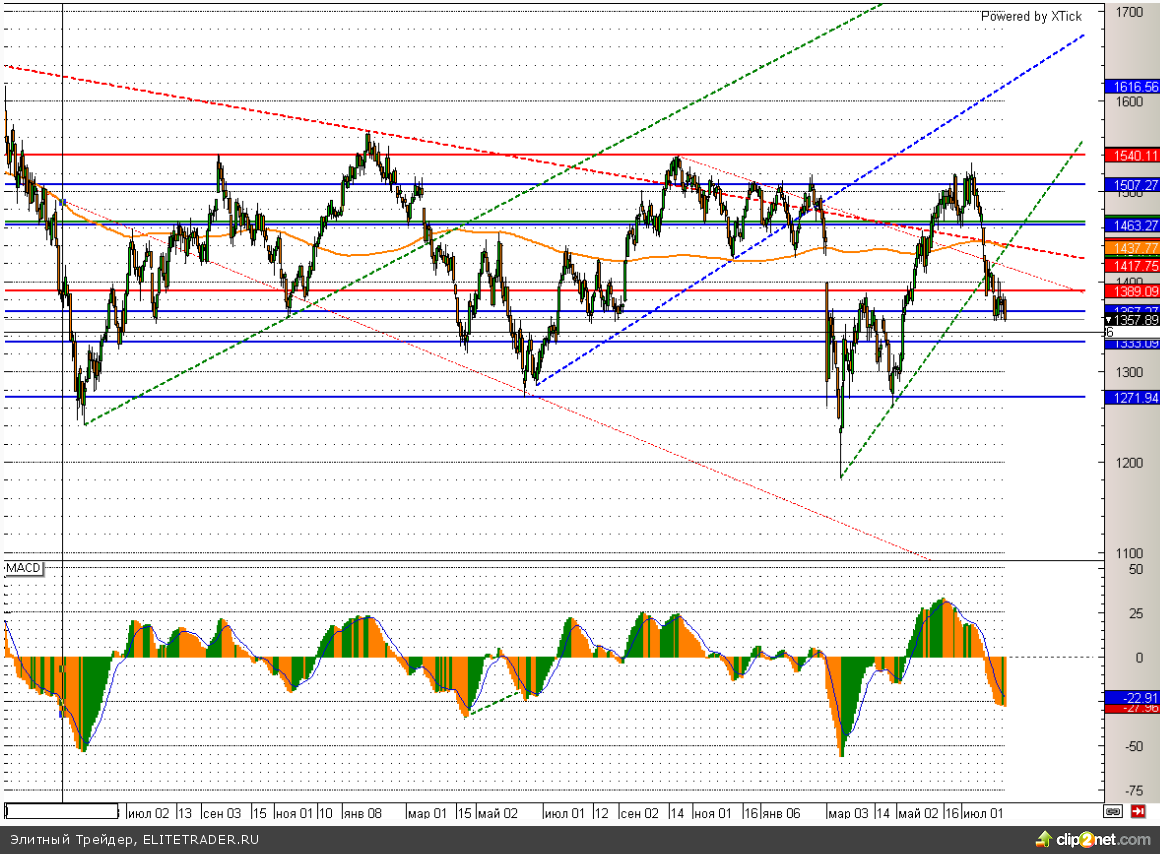The width and height of the screenshot is (1160, 854).
Task: Click the 'июл 01' date after 'май 02' 15
Action: click(x=564, y=813)
